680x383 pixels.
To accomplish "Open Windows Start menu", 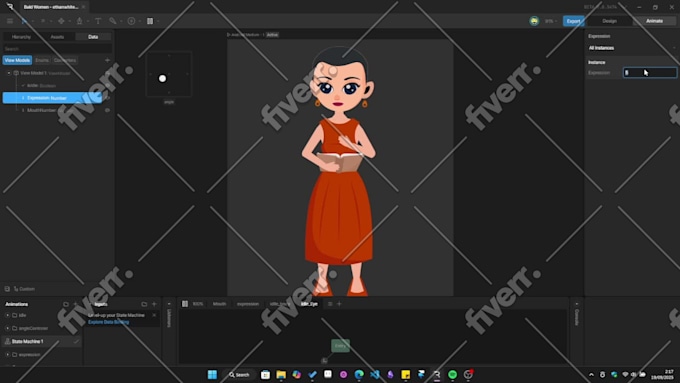I will tap(212, 374).
